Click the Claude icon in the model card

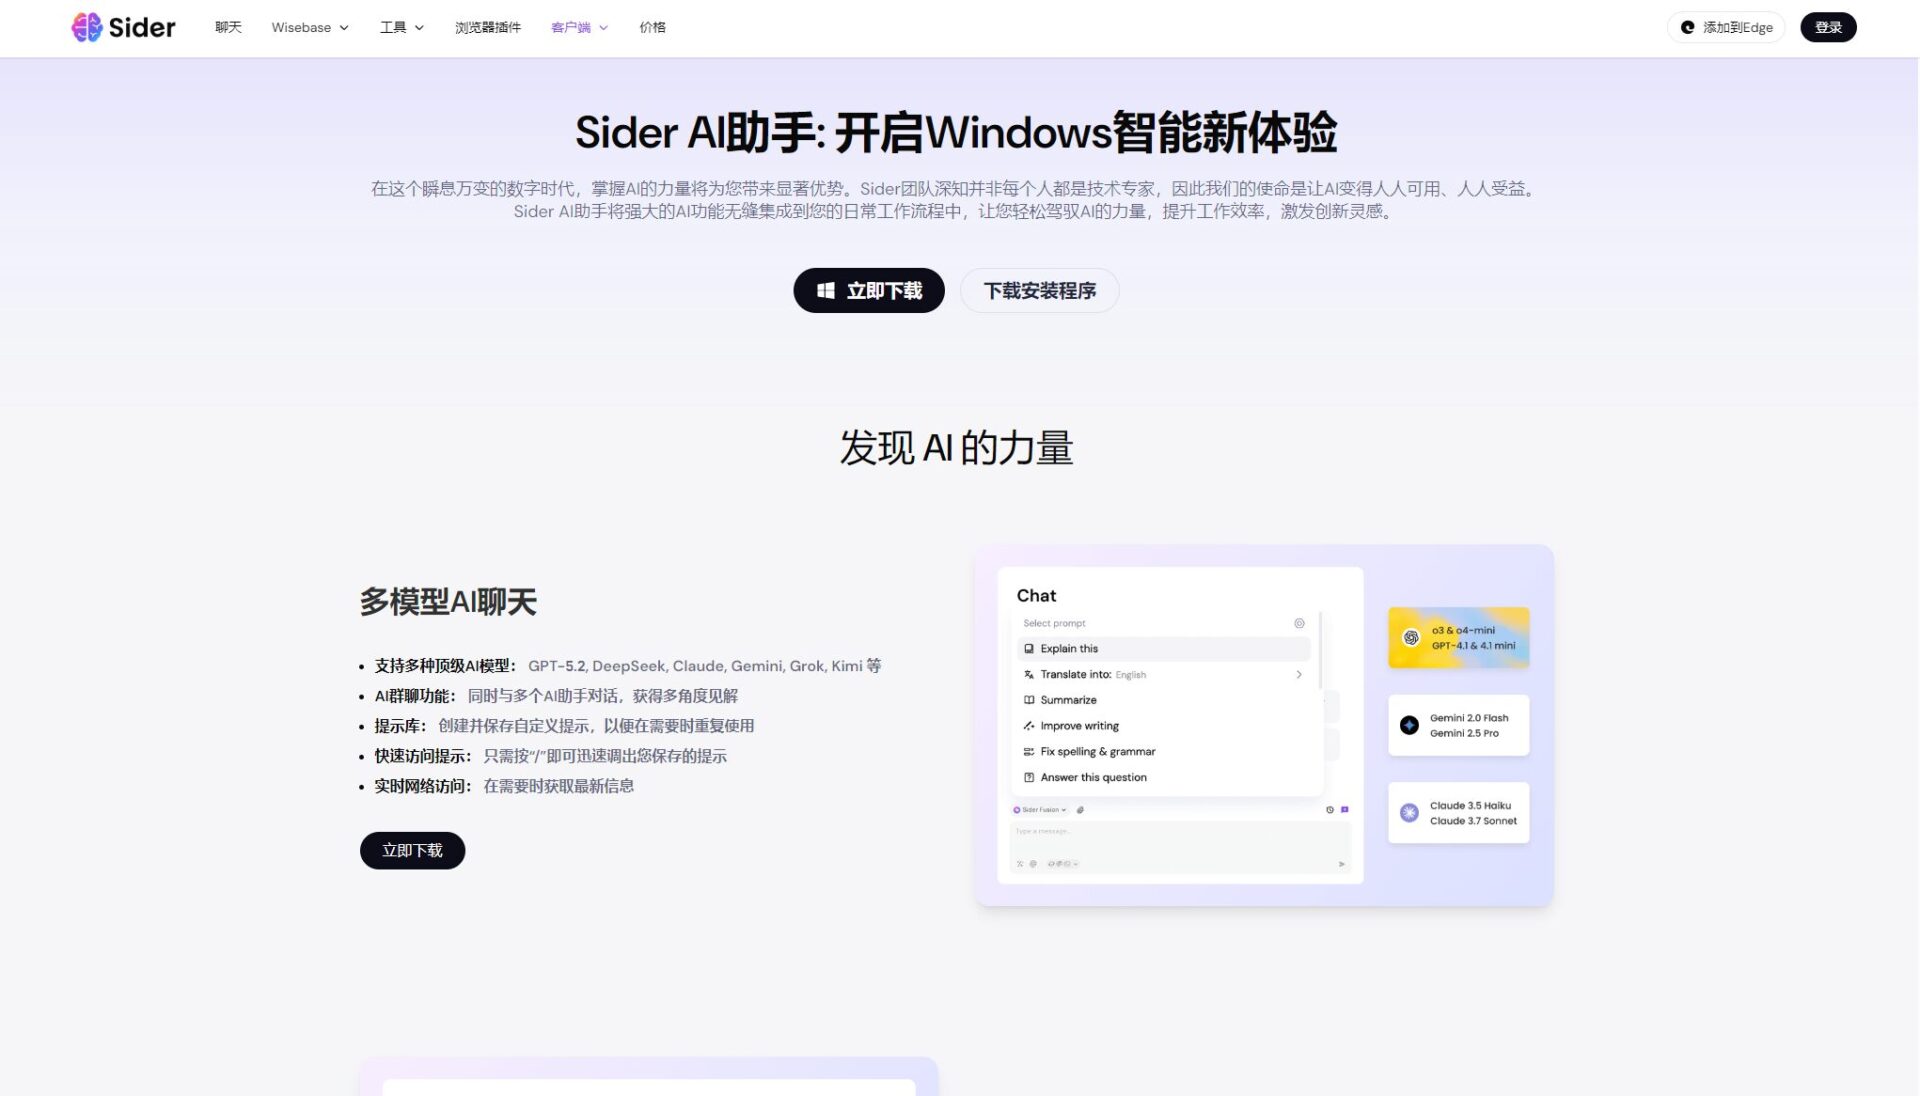(1409, 812)
